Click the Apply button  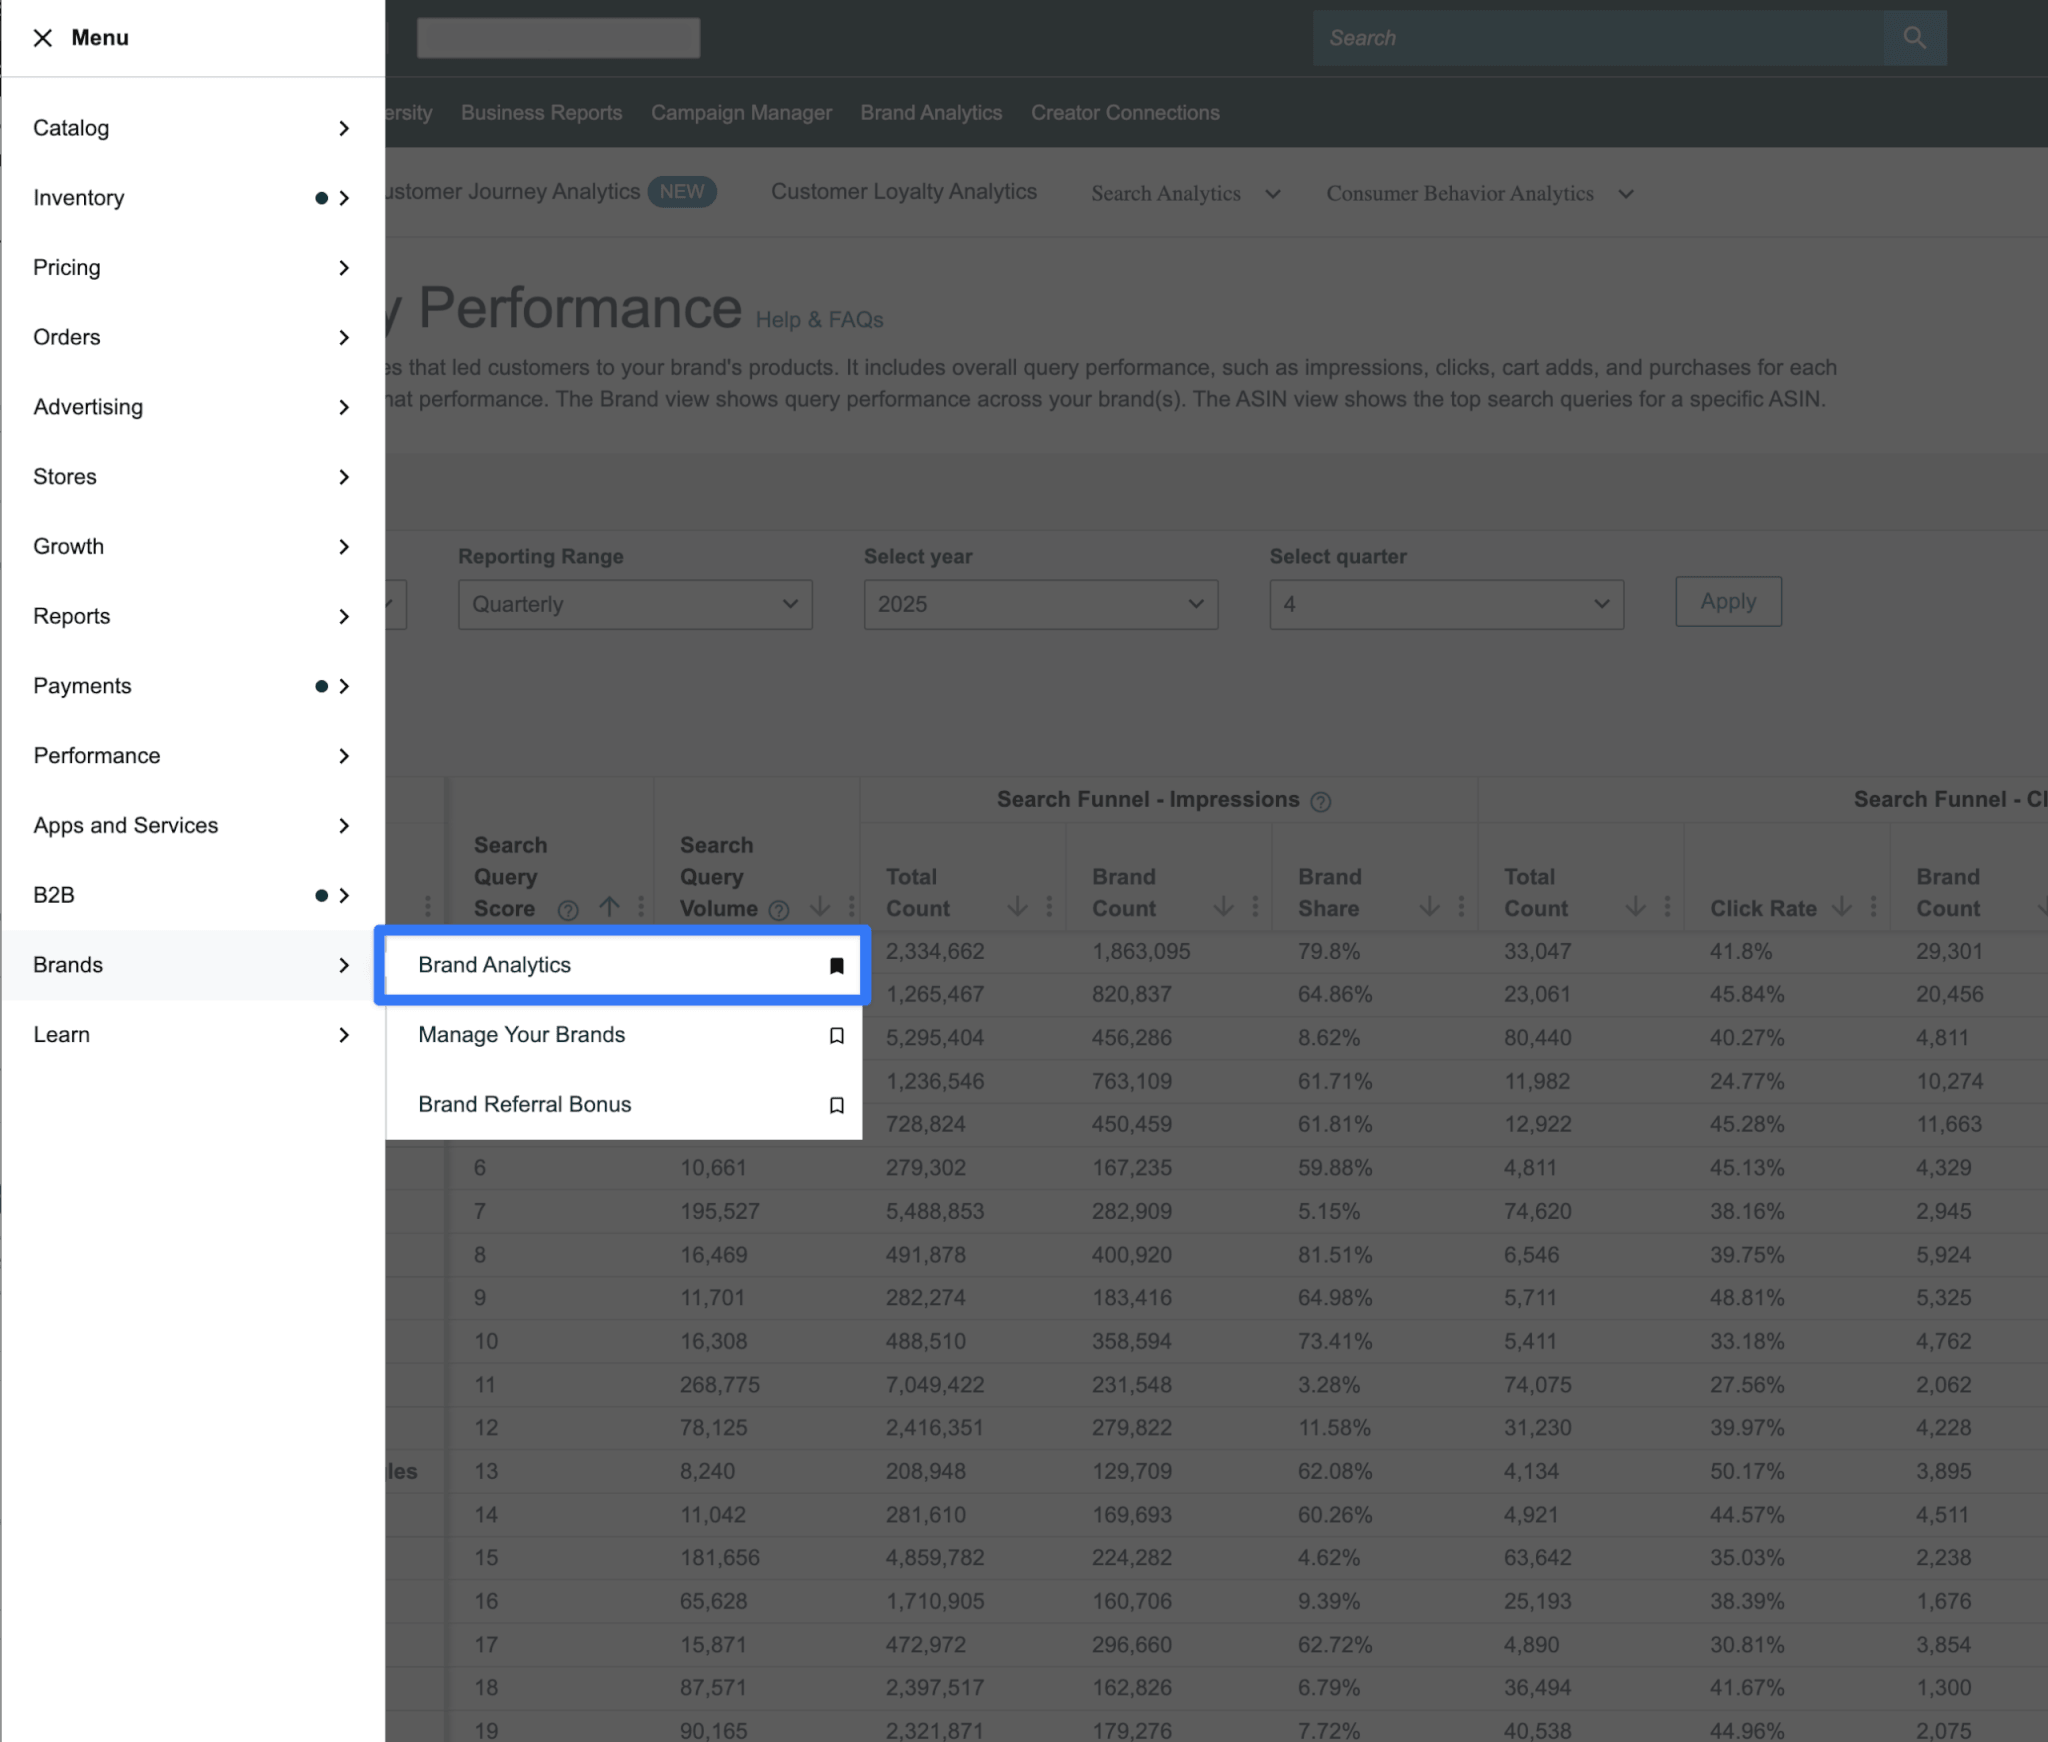[x=1728, y=601]
